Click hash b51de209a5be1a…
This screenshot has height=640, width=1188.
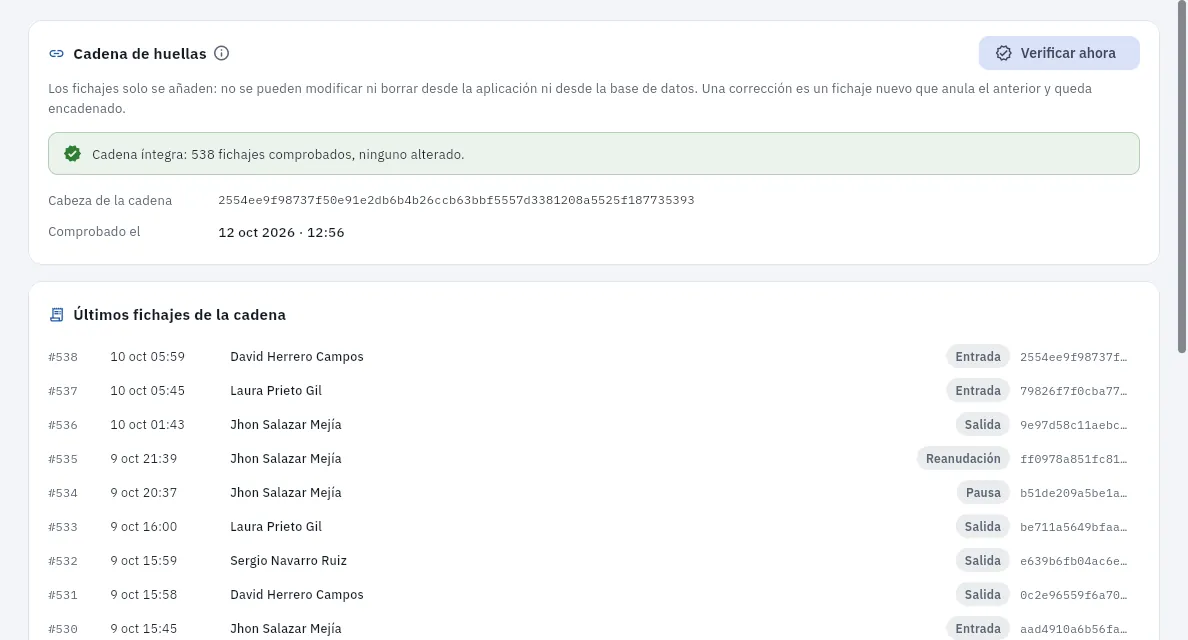1073,493
